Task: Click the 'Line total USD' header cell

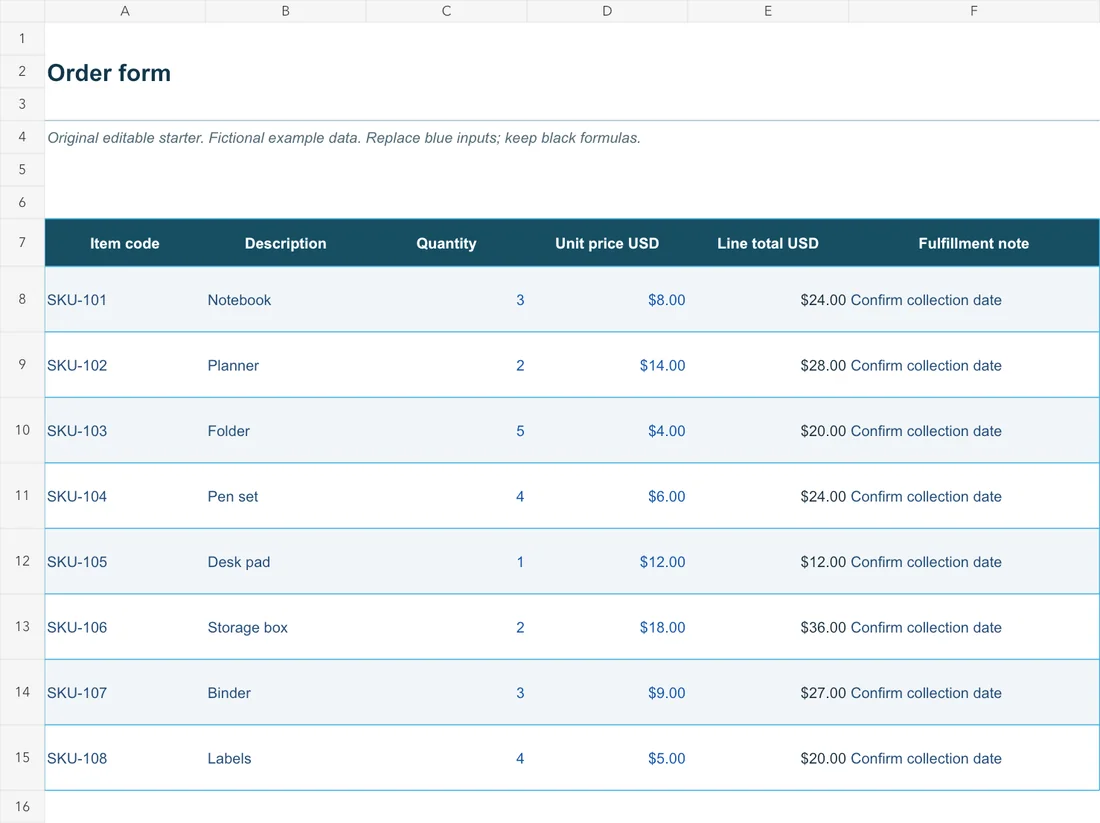Action: point(767,243)
